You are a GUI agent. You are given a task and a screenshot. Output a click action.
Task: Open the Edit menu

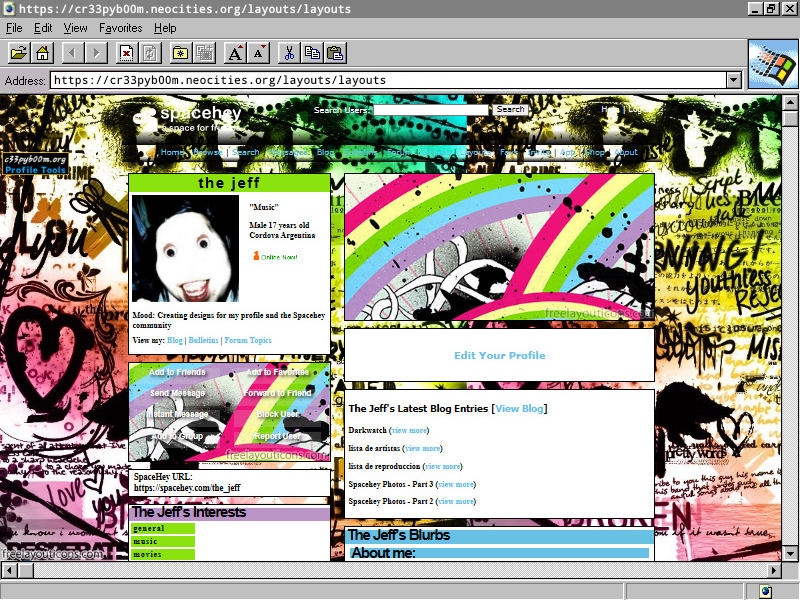[x=43, y=28]
